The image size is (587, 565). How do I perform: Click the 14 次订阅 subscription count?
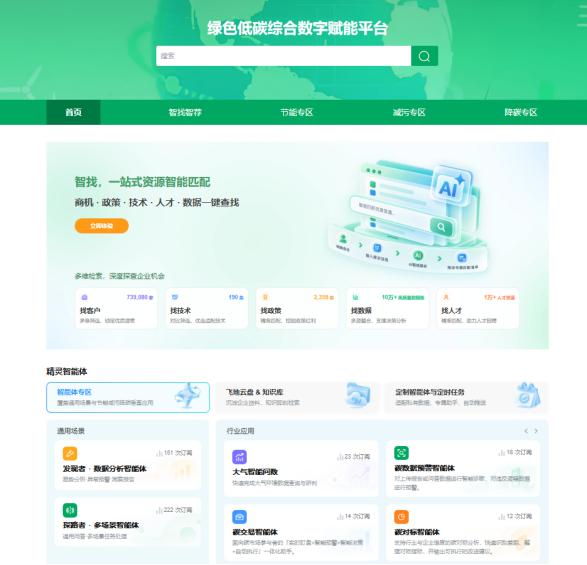(x=353, y=517)
